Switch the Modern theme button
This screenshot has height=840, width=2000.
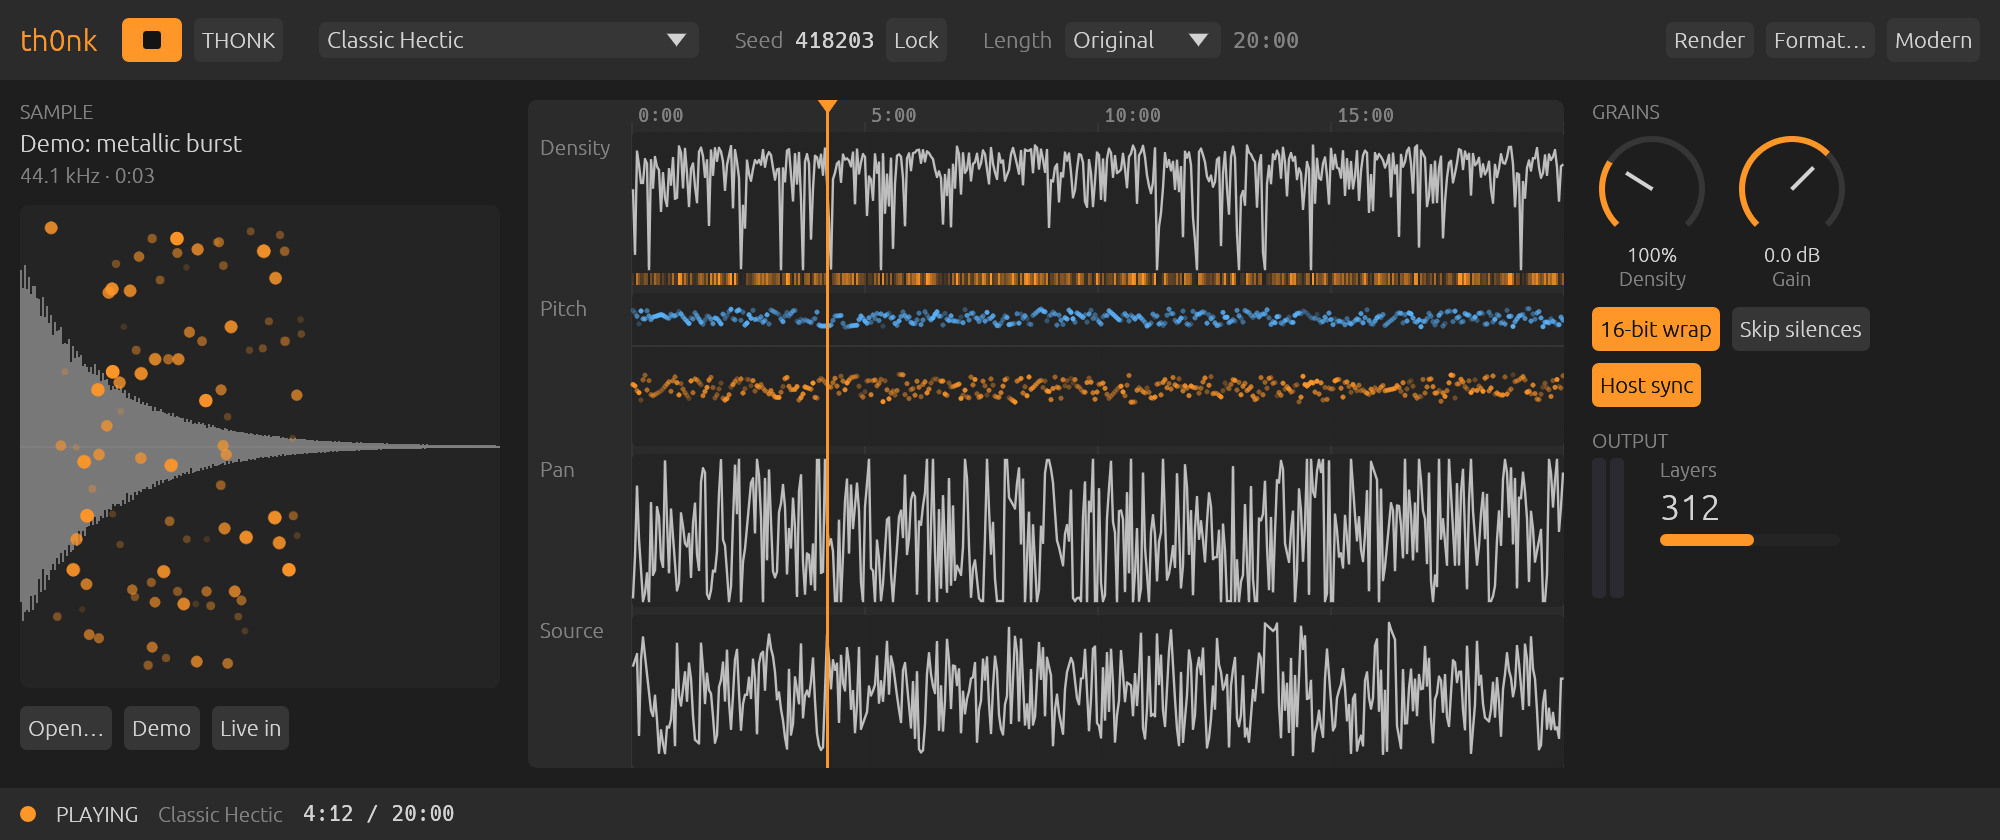[x=1933, y=40]
